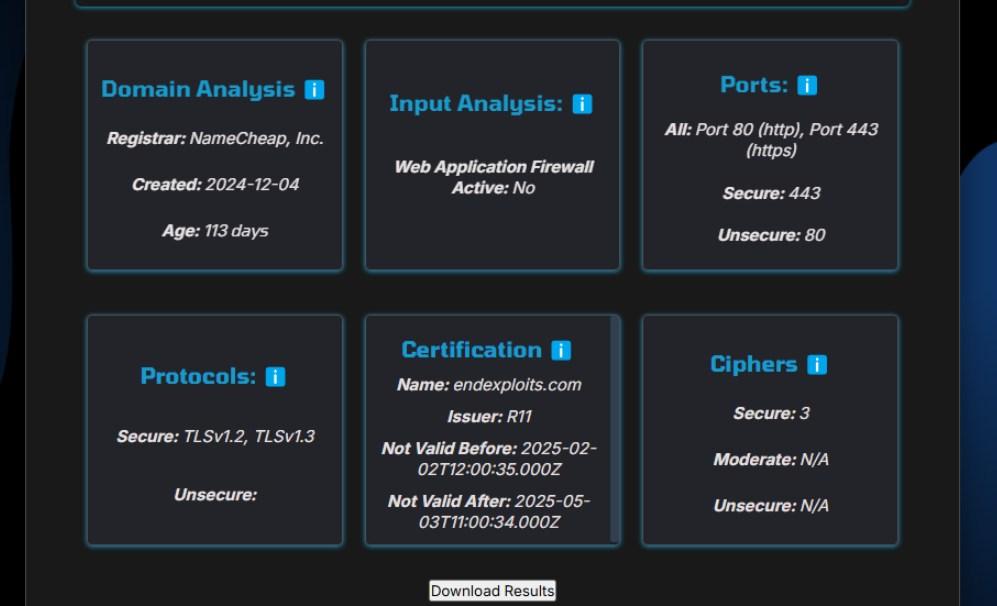Select the Ciphers Unsecure: N/A value
997x606 pixels.
[771, 506]
